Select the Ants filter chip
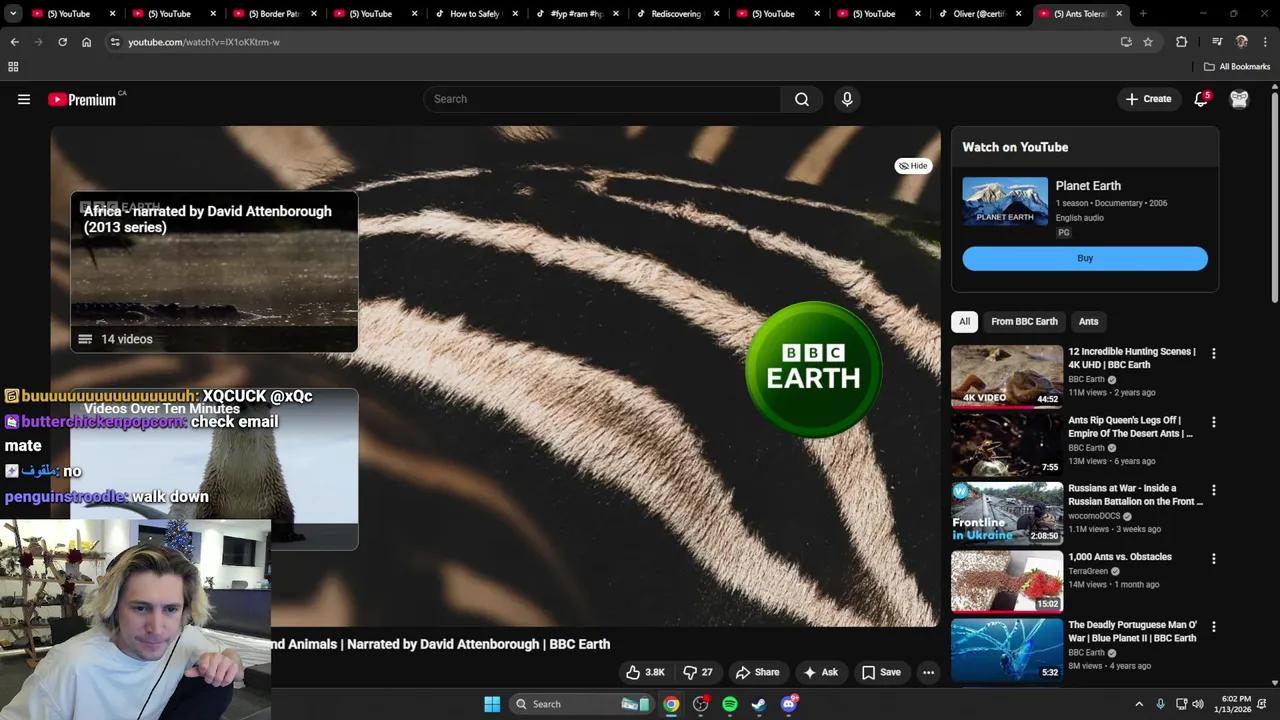 pos(1088,321)
